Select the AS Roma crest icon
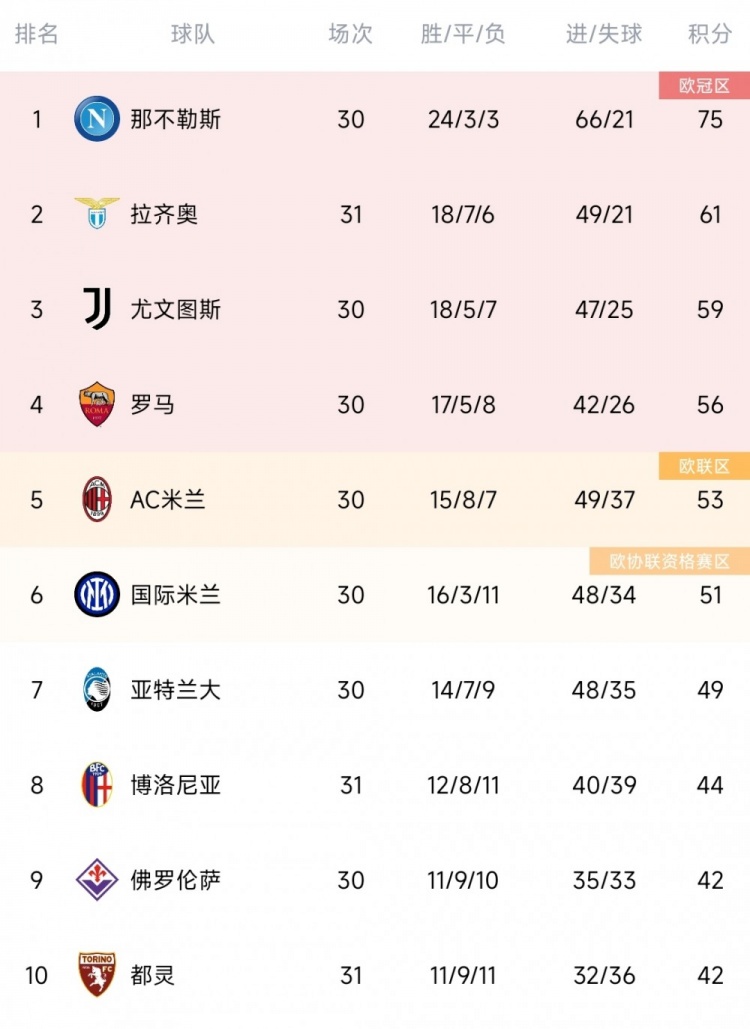750x1029 pixels. (x=97, y=405)
